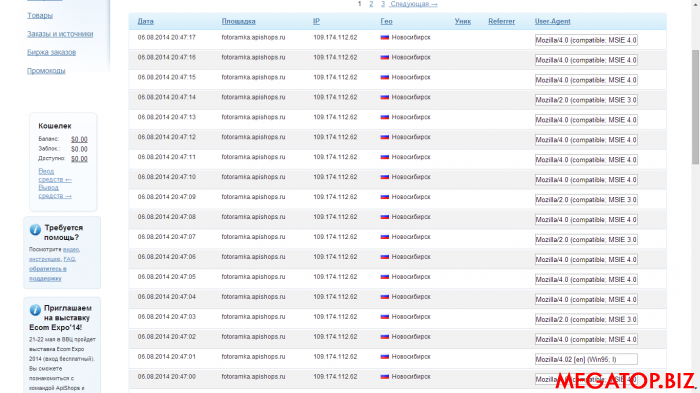700x393 pixels.
Task: Click the Russian flag in the 20:47:01 row
Action: coord(384,357)
